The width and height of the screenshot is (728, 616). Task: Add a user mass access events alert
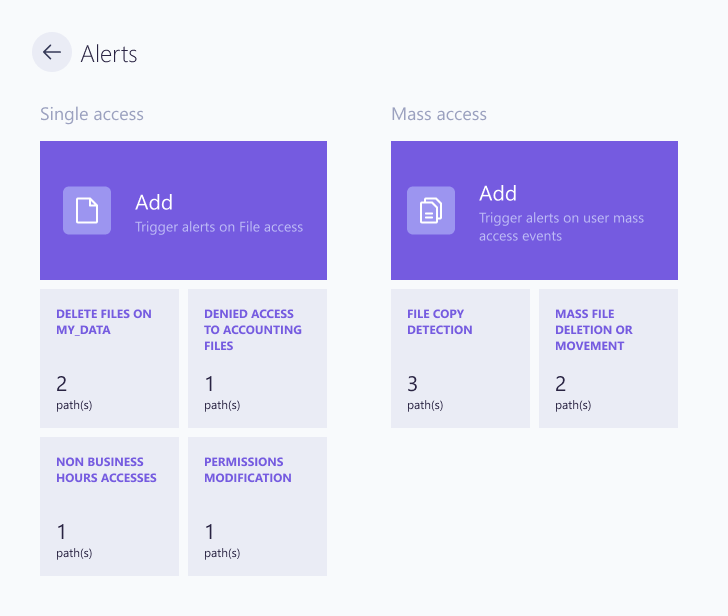(534, 210)
